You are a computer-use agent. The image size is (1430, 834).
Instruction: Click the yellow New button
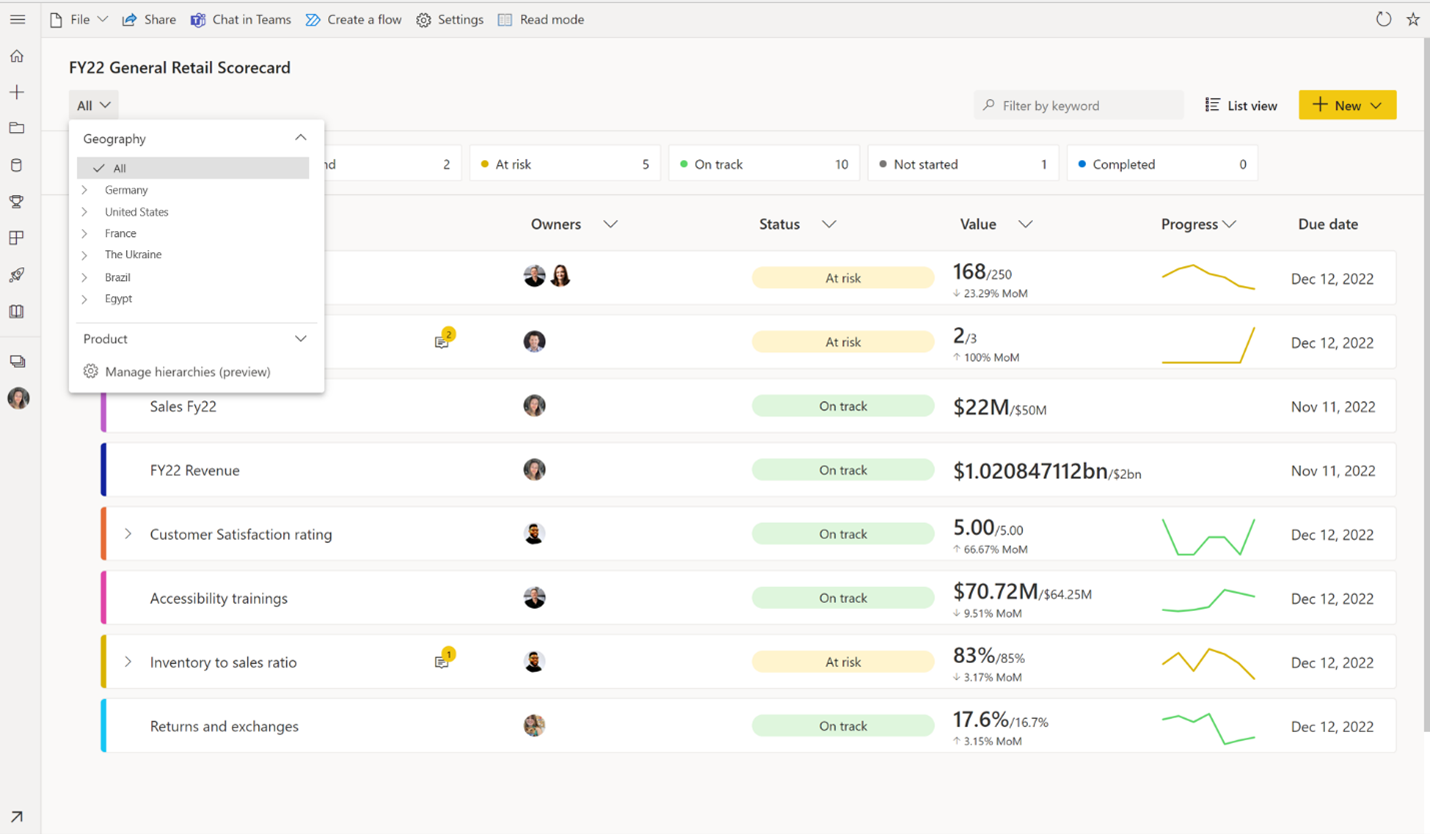point(1346,105)
